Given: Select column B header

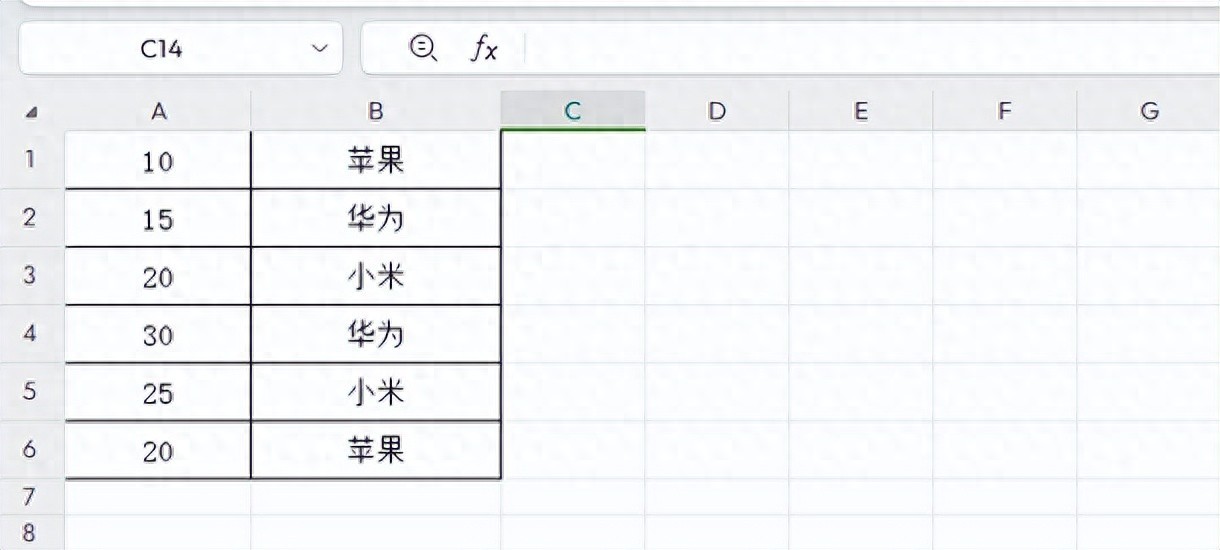Looking at the screenshot, I should (x=376, y=112).
